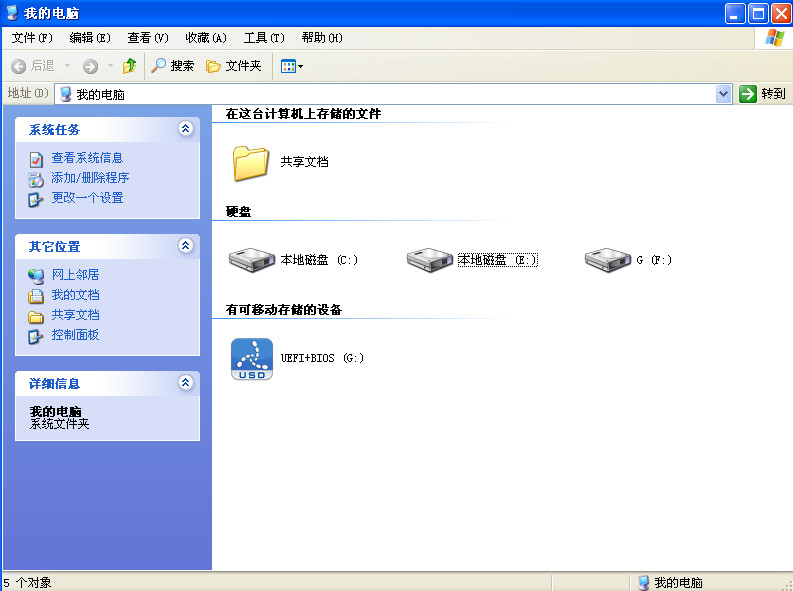
Task: Open the 收藏(A) menu
Action: tap(206, 38)
